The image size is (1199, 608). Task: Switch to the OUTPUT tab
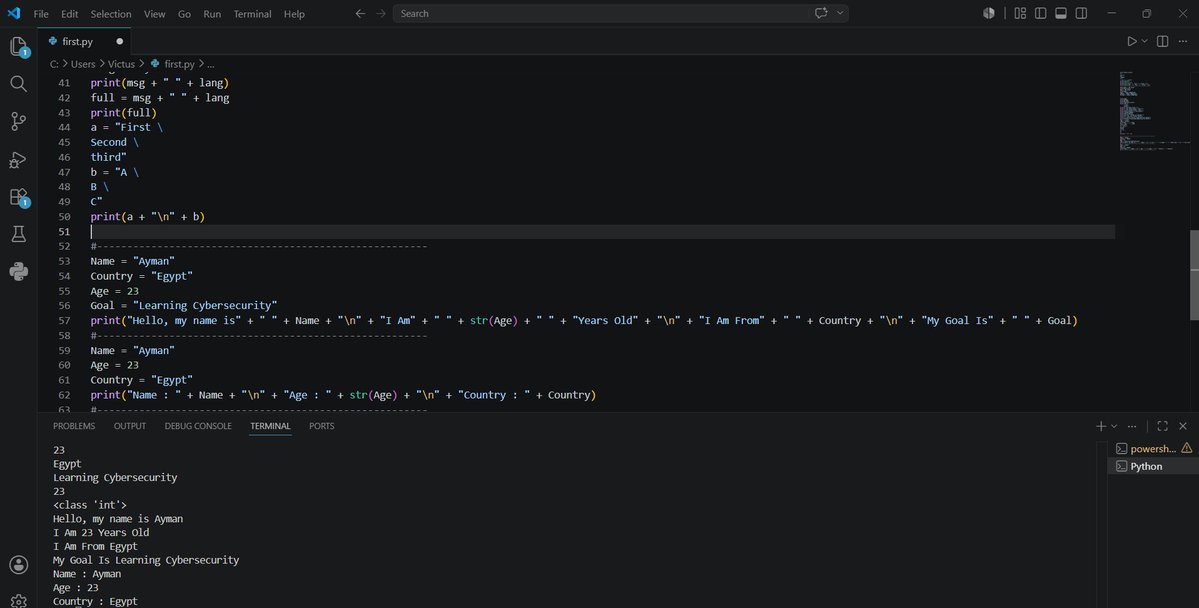pos(130,426)
